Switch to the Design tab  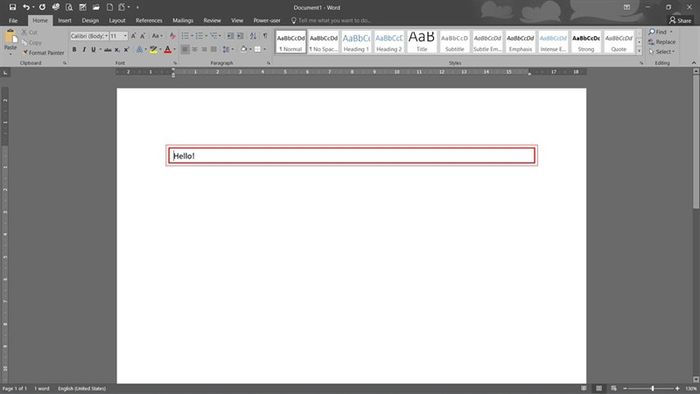pyautogui.click(x=90, y=21)
